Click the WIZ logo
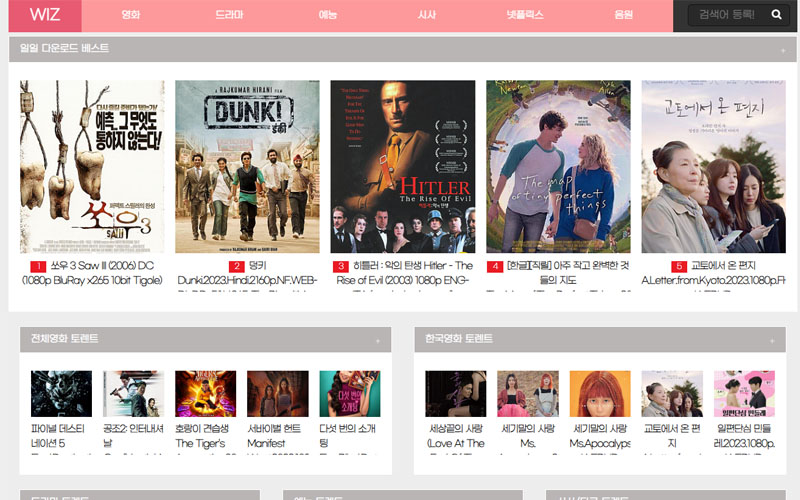The width and height of the screenshot is (800, 500). (x=45, y=15)
